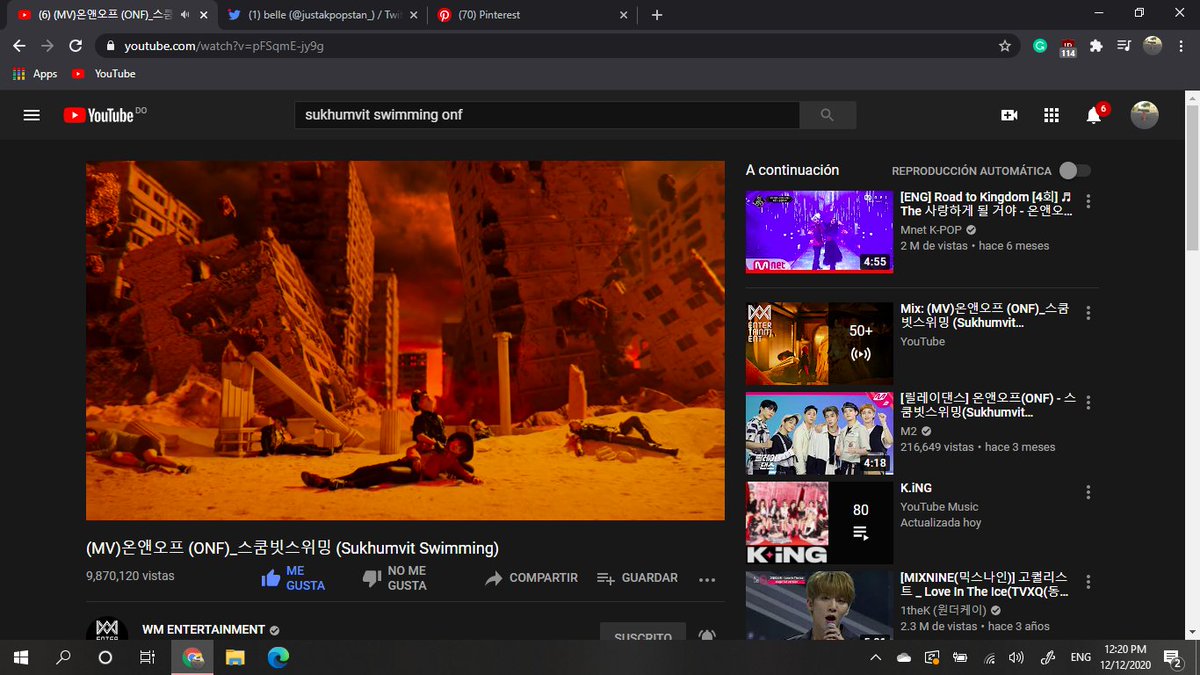
Task: Open the WM Entertainment channel avatar
Action: click(106, 630)
